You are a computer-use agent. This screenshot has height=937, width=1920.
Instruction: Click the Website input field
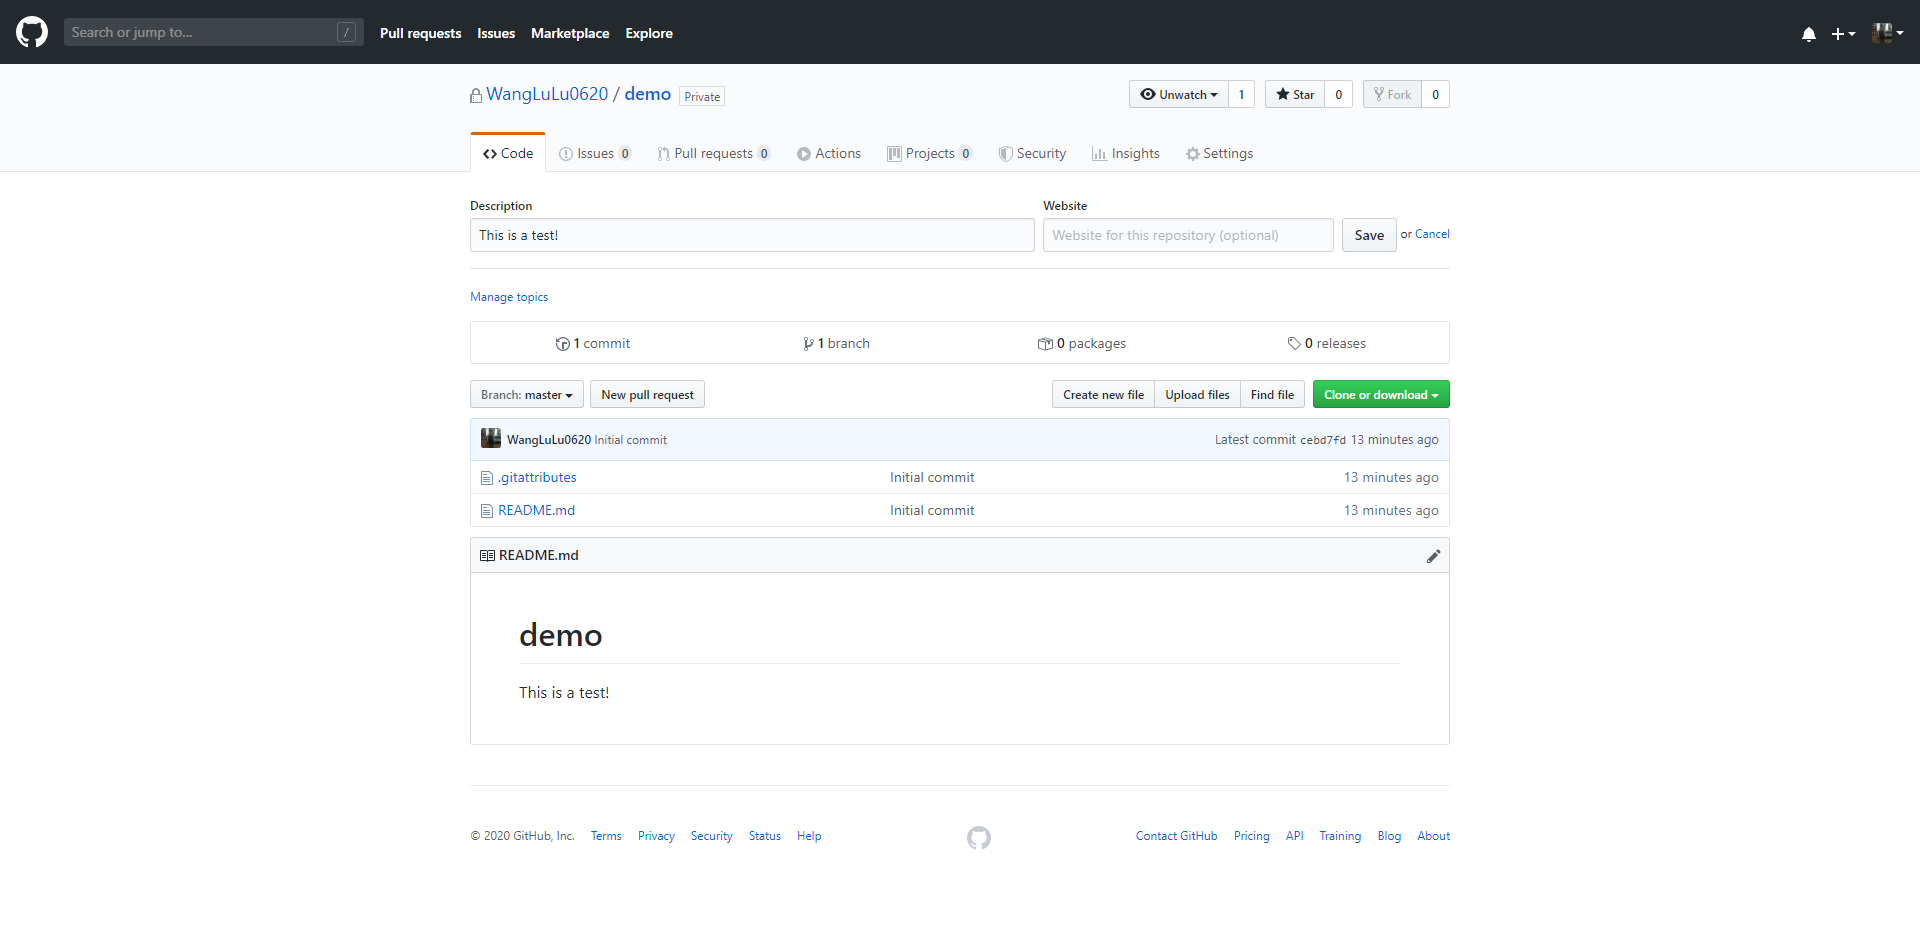pos(1188,235)
